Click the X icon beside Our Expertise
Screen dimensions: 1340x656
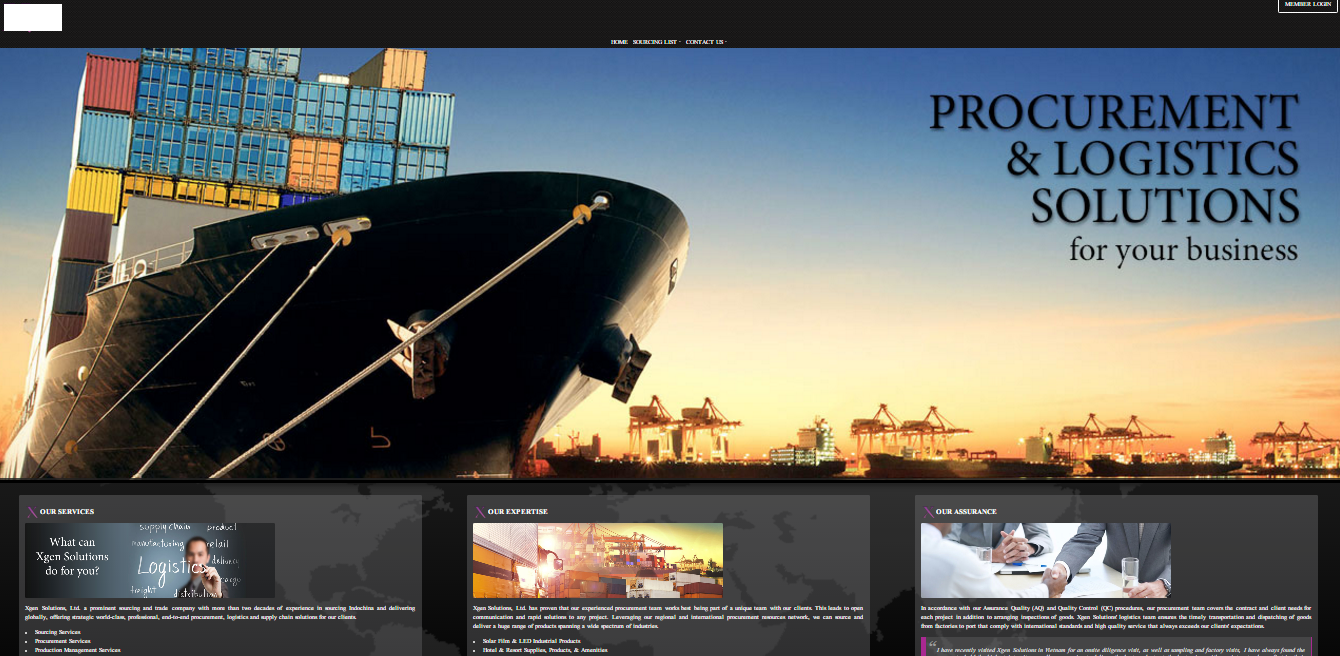[480, 512]
